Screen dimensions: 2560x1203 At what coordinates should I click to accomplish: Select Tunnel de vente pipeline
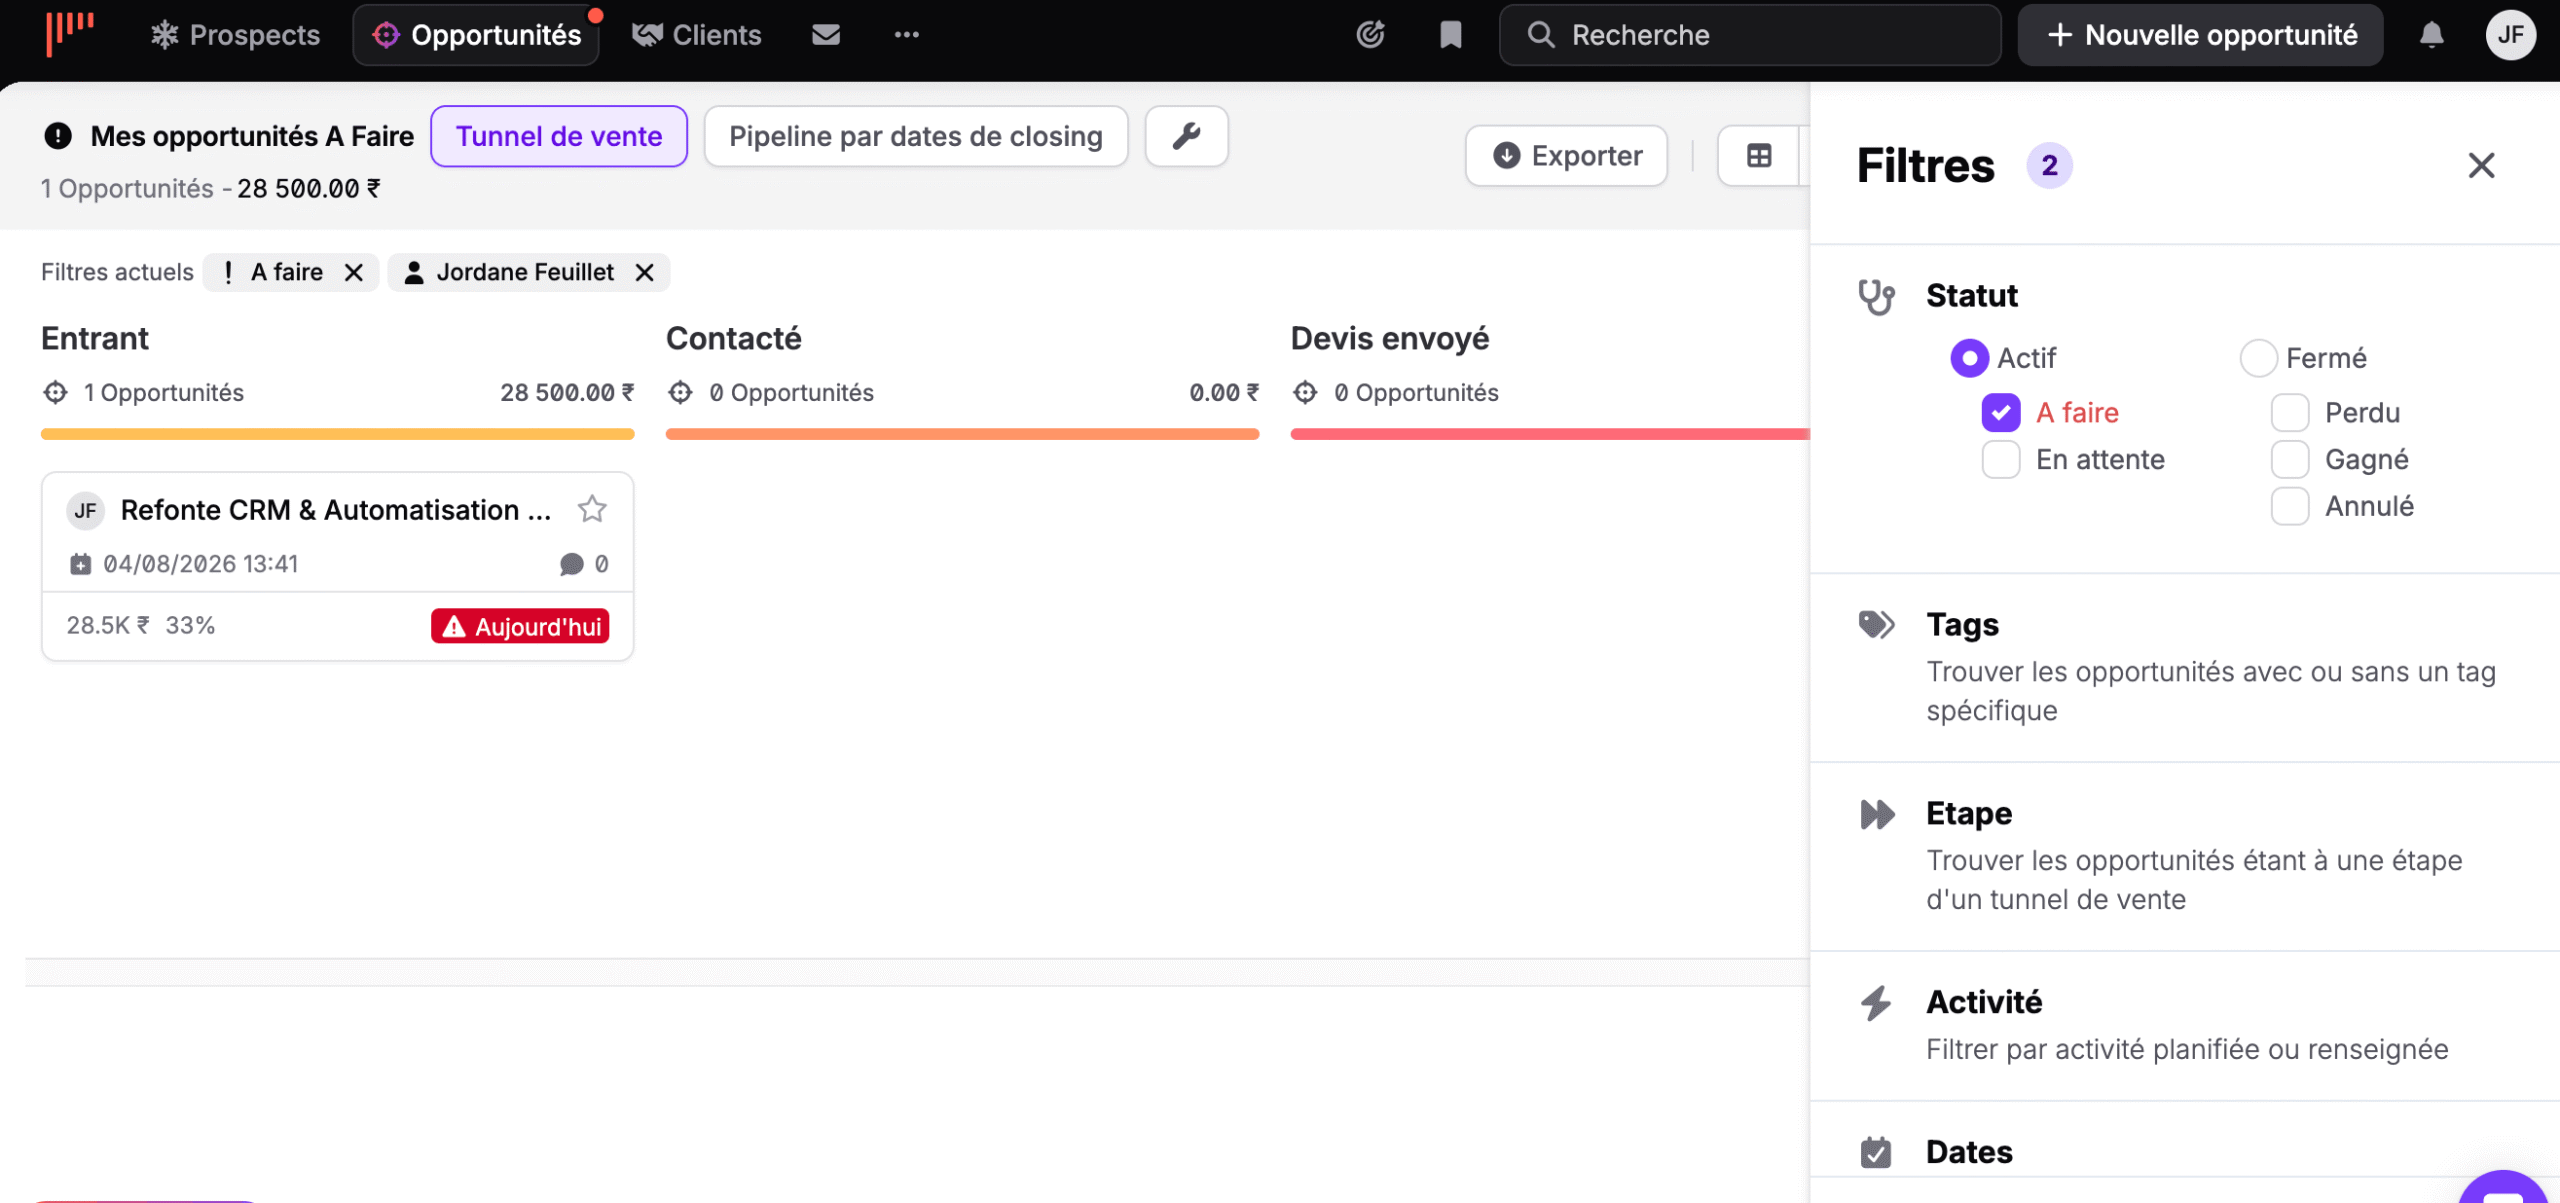[x=559, y=136]
